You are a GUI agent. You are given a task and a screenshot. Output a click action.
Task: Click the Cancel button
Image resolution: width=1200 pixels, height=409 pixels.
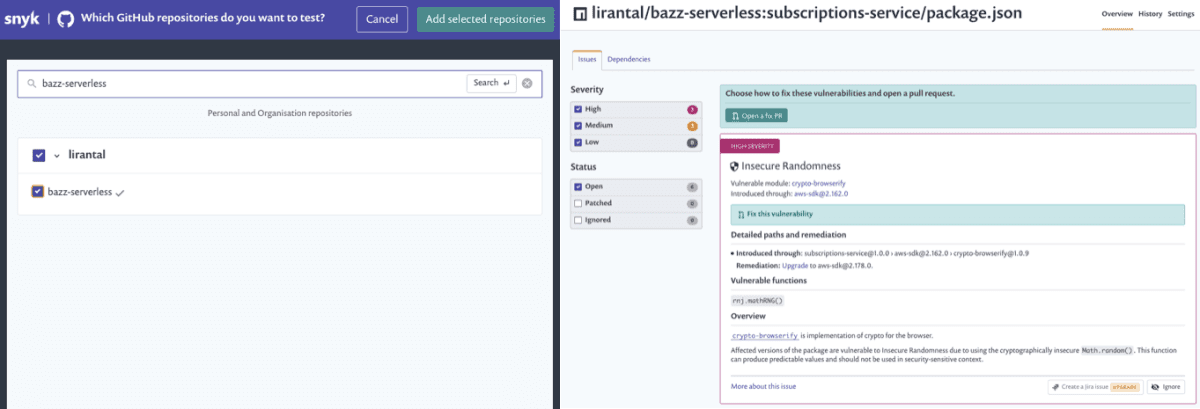tap(382, 19)
